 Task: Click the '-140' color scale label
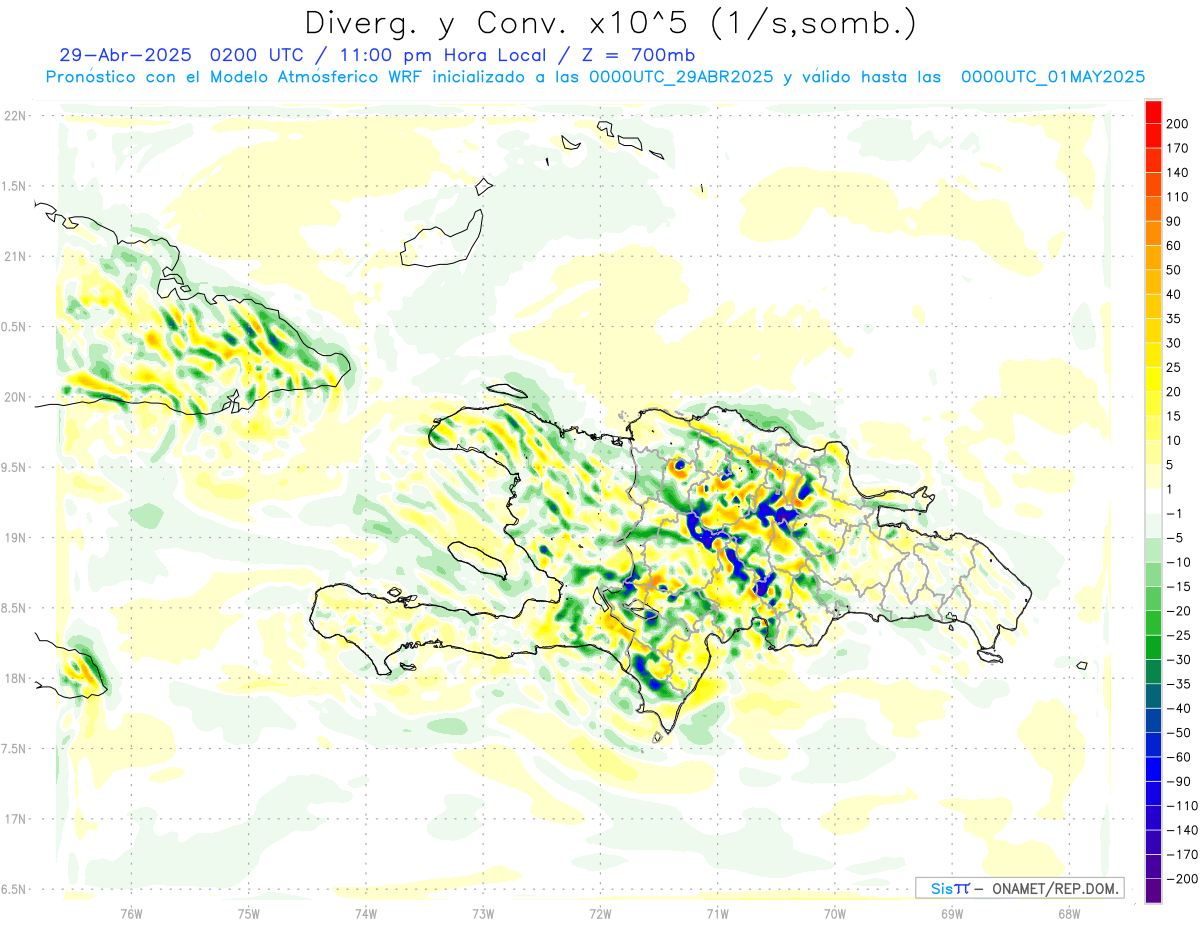(x=1181, y=831)
